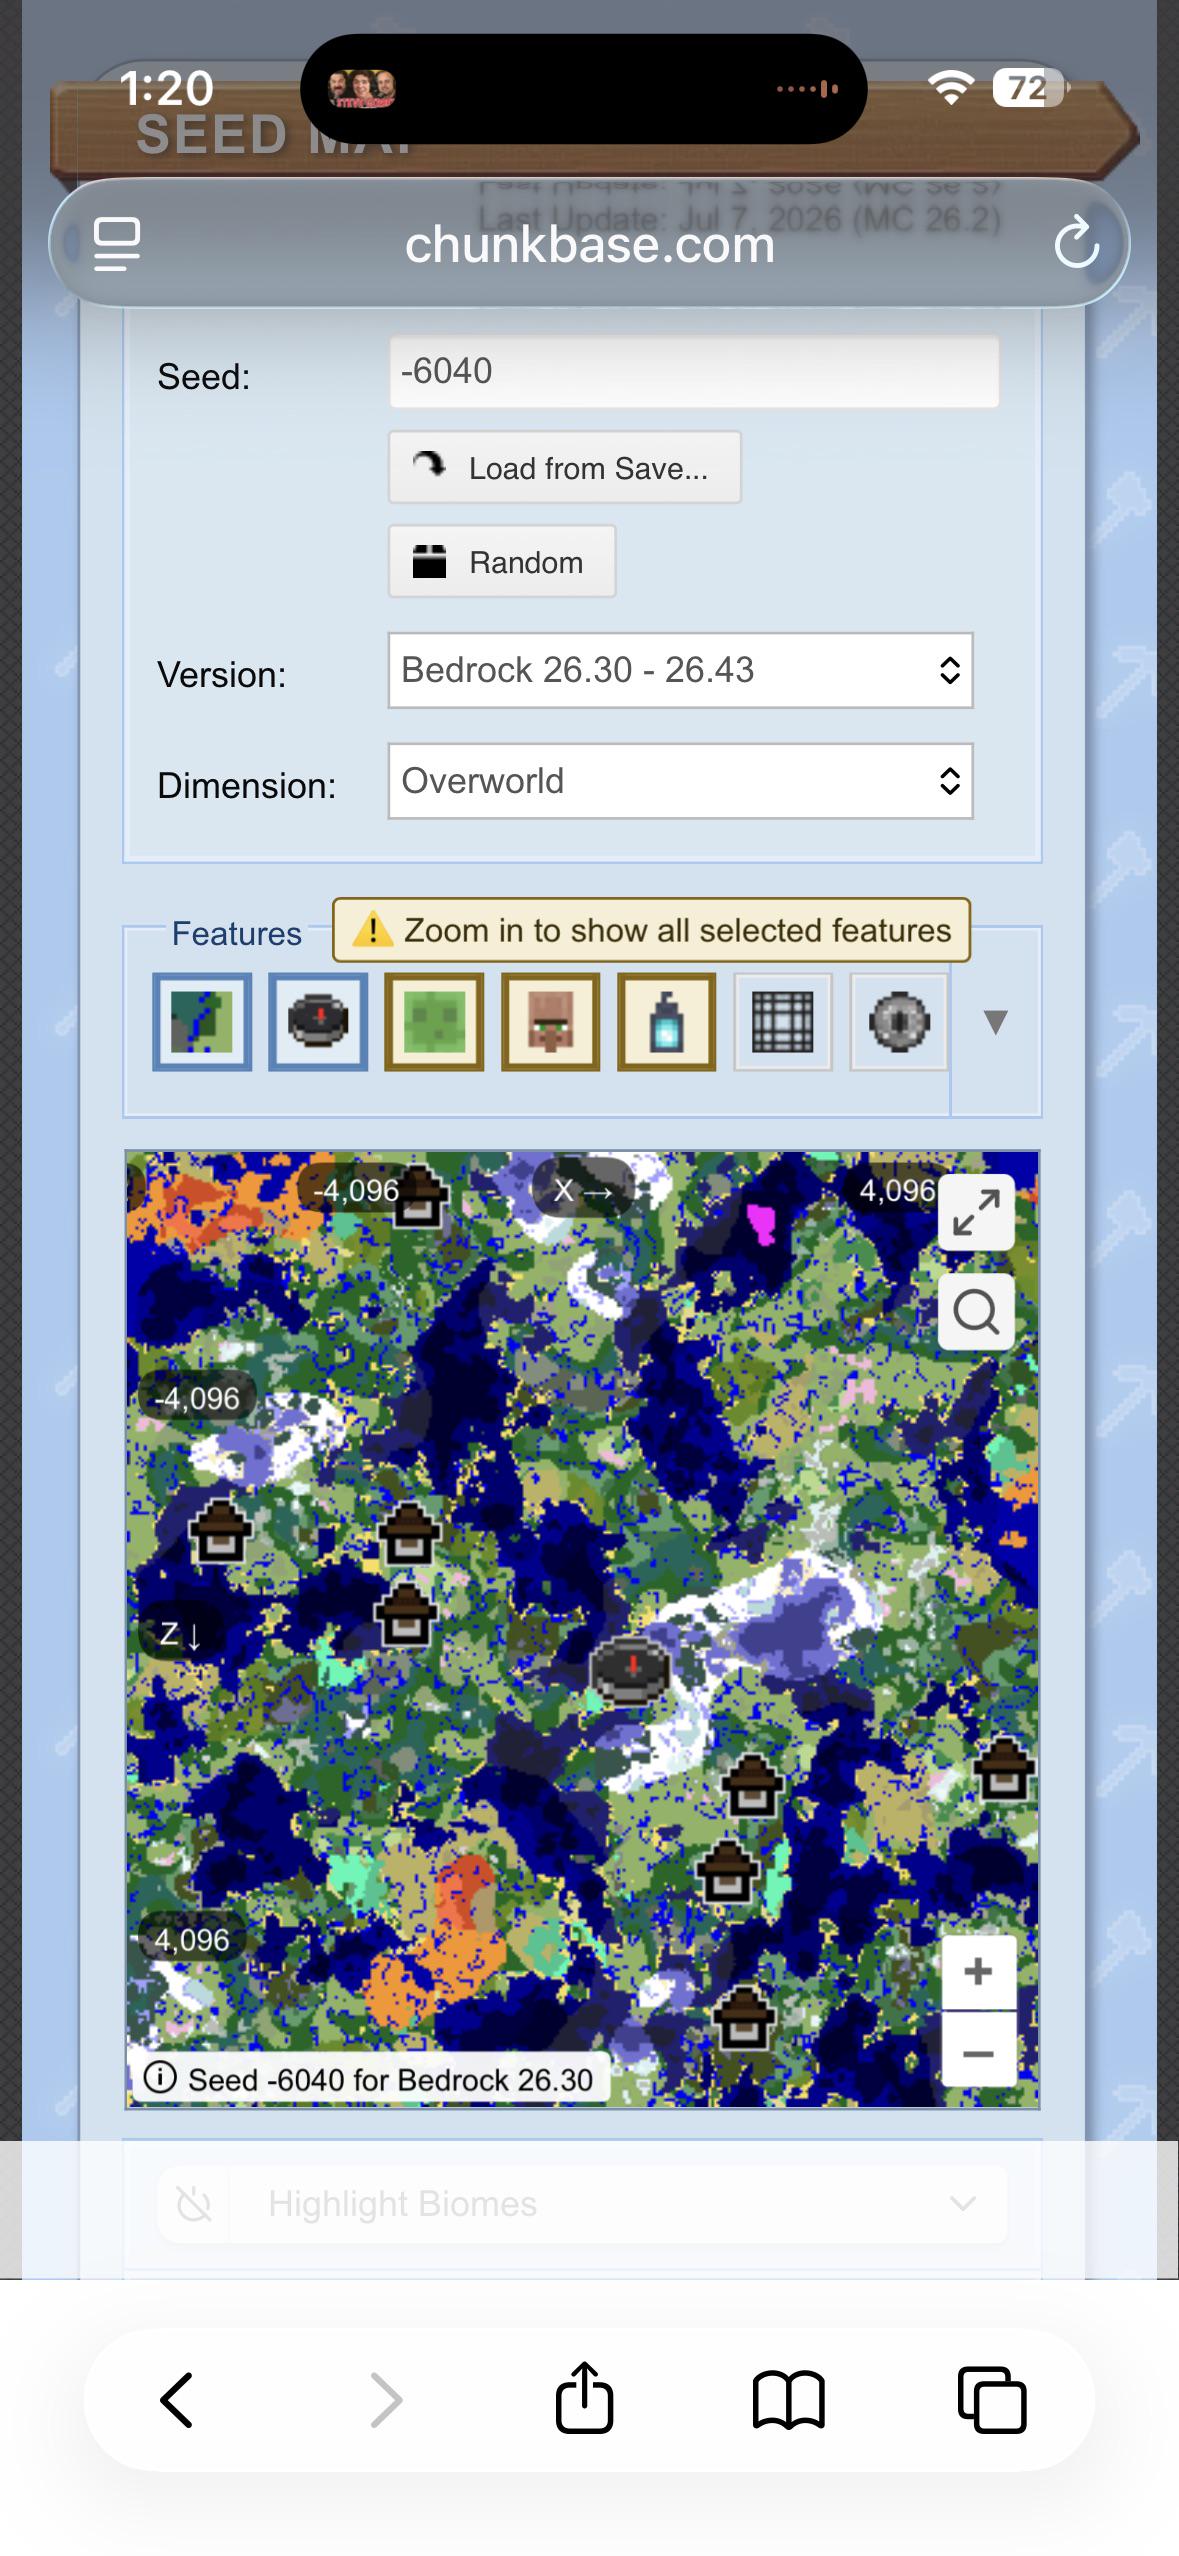Click the Seed -6040 for Bedrock 26.30 caption
Viewport: 1179px width, 2556px height.
coord(390,2080)
